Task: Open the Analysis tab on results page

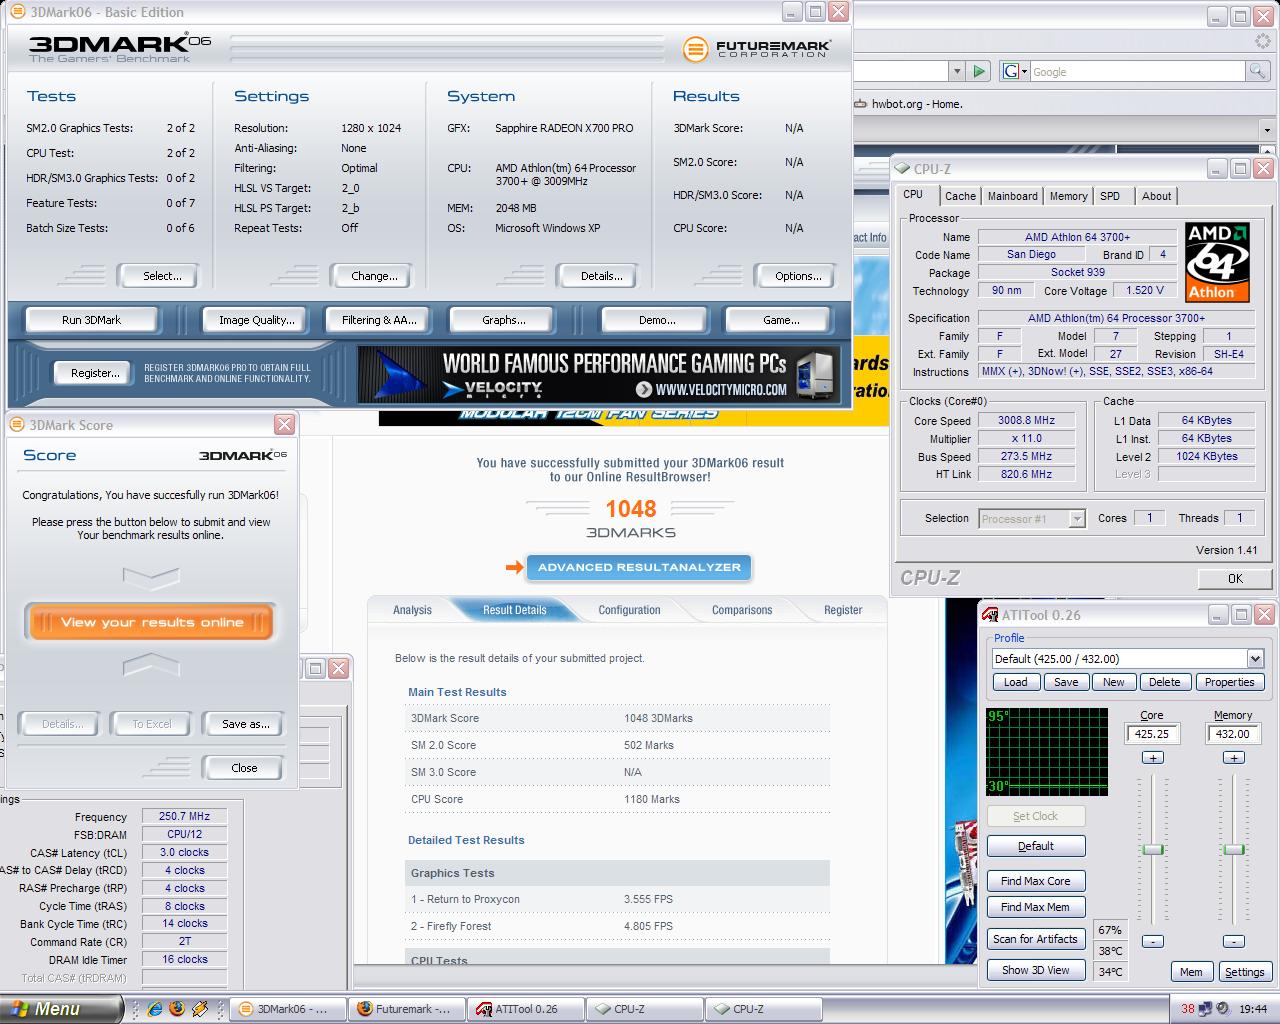Action: pyautogui.click(x=412, y=610)
